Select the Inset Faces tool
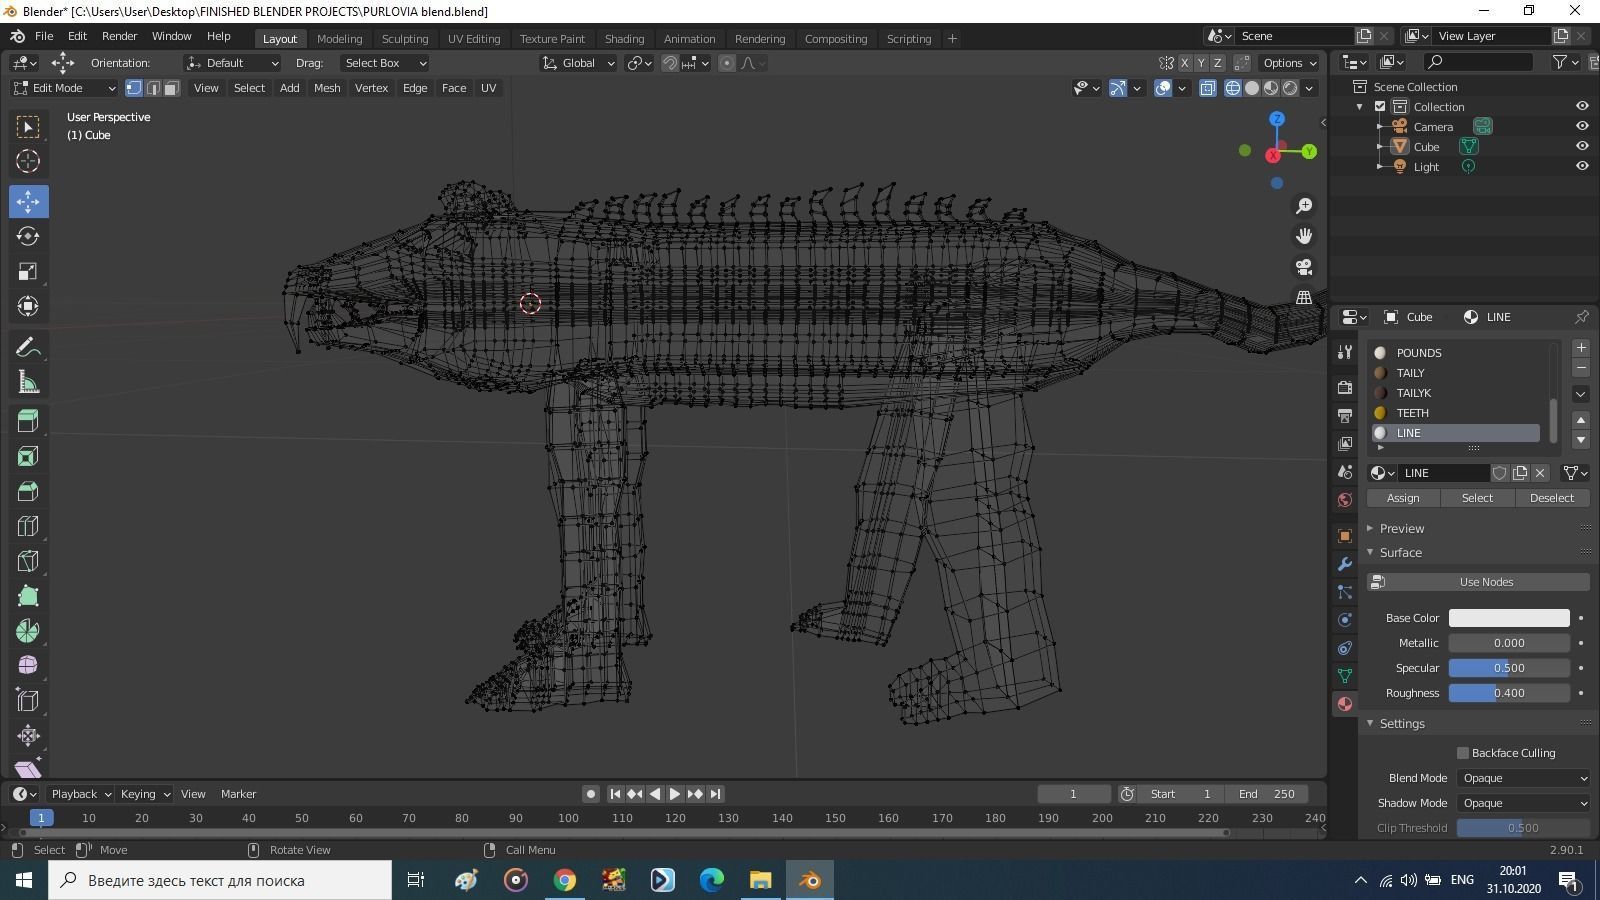The height and width of the screenshot is (900, 1600). click(28, 456)
